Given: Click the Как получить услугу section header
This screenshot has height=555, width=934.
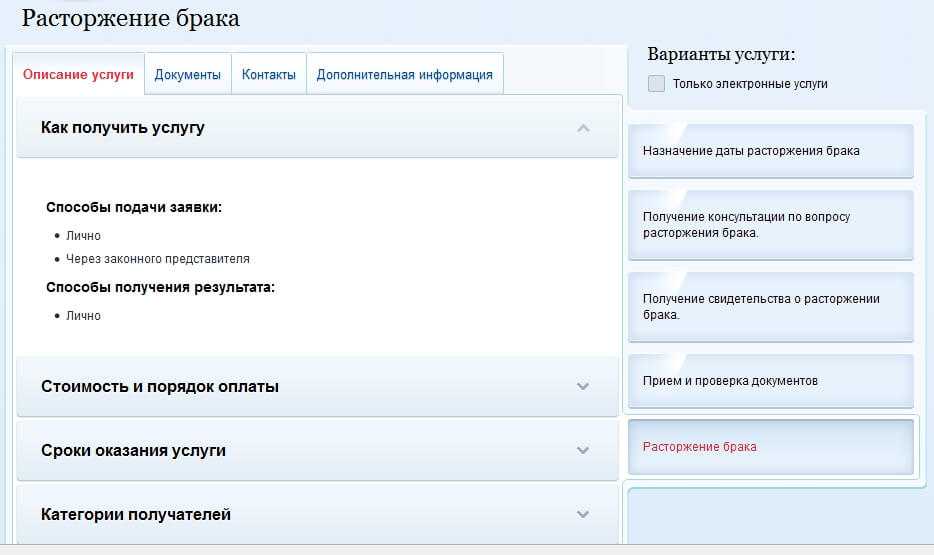Looking at the screenshot, I should pyautogui.click(x=317, y=127).
